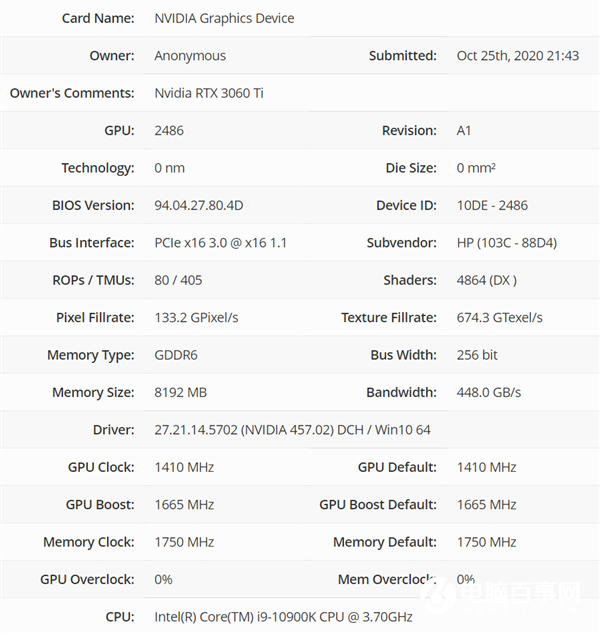Select the BIOS version 94.04.27.80.4D
This screenshot has width=600, height=634.
tap(199, 205)
